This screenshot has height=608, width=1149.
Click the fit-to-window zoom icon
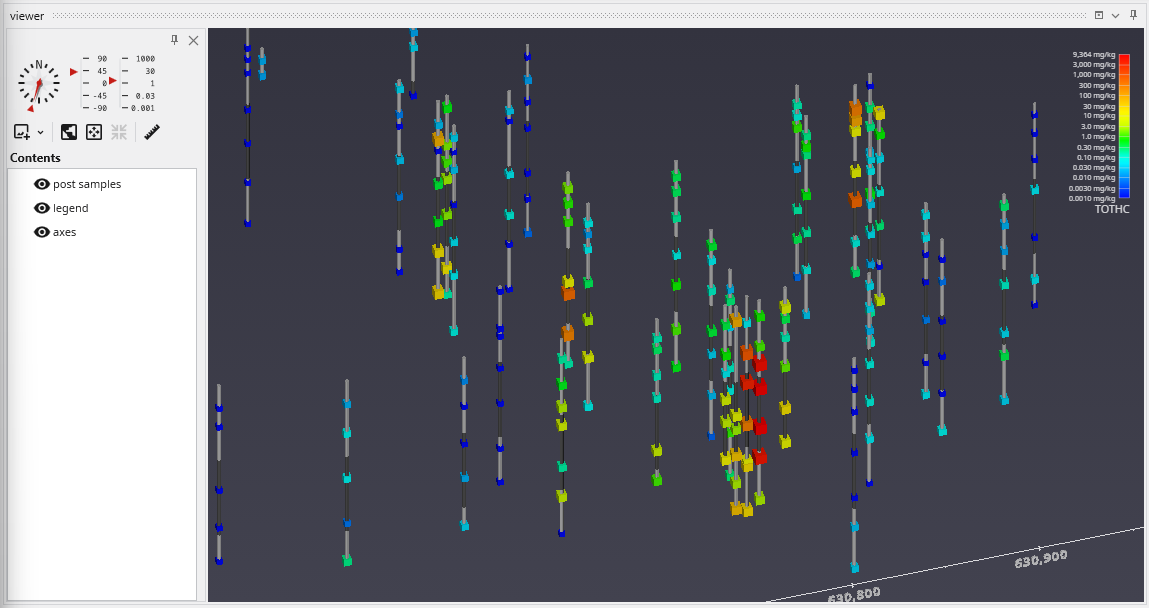94,132
